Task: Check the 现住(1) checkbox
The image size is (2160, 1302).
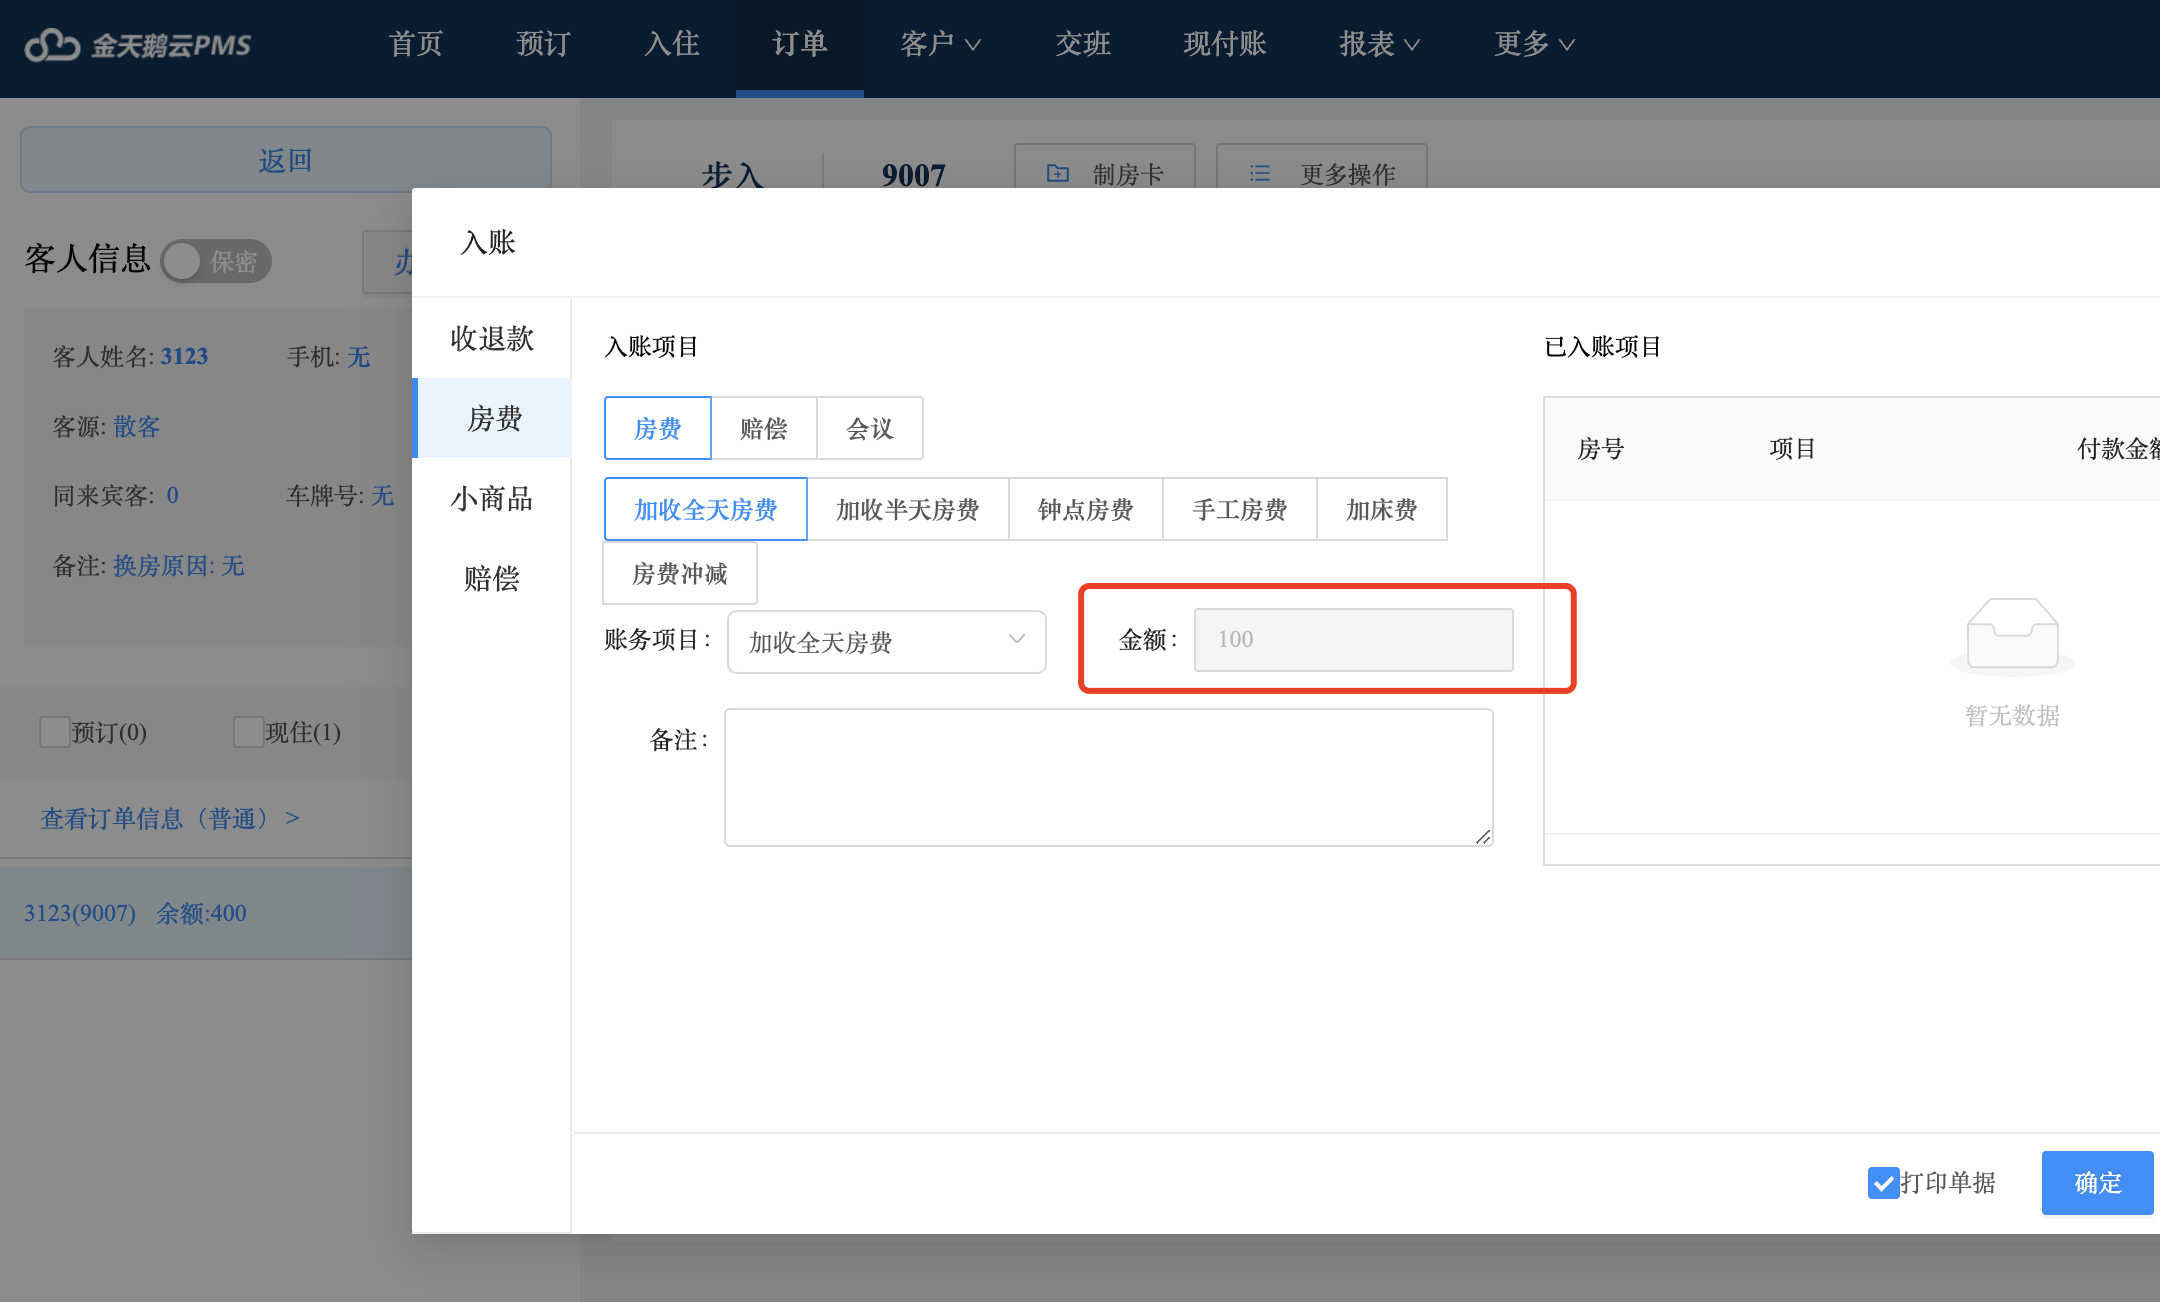Action: [248, 732]
